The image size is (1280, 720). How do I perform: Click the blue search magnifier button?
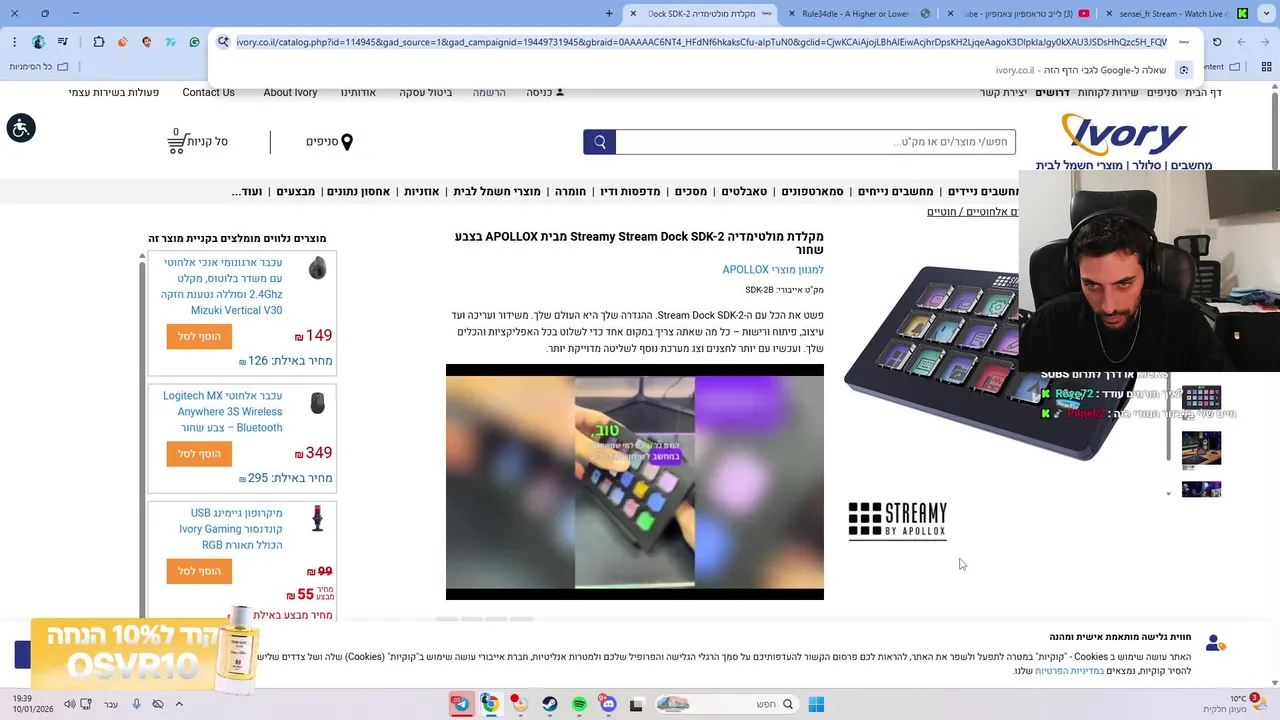[x=600, y=142]
